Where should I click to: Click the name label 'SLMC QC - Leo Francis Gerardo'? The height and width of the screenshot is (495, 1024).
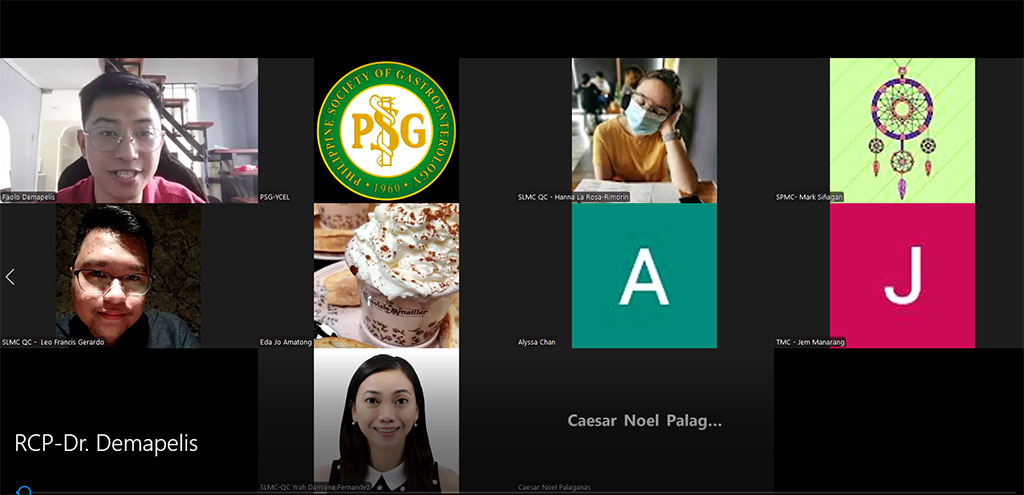click(x=54, y=342)
